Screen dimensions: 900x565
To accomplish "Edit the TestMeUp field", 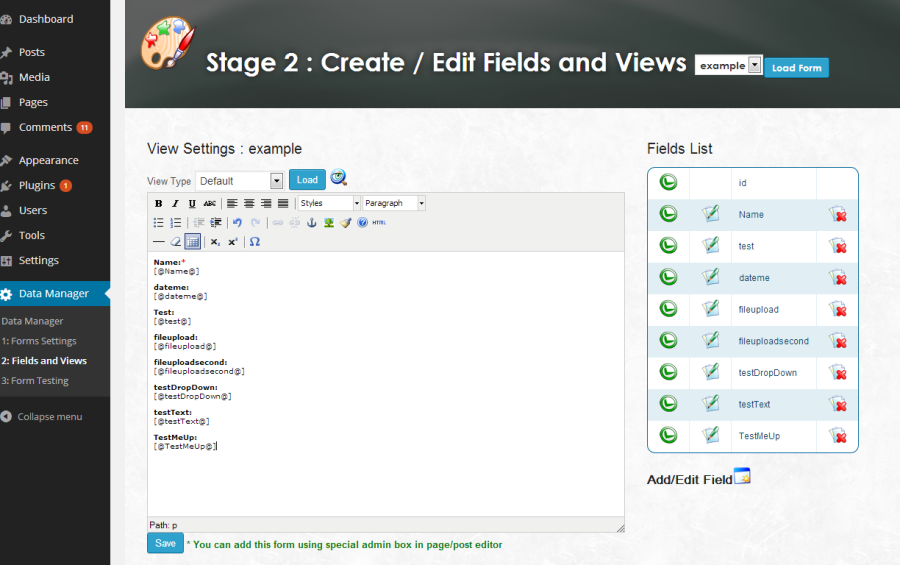I will point(711,435).
